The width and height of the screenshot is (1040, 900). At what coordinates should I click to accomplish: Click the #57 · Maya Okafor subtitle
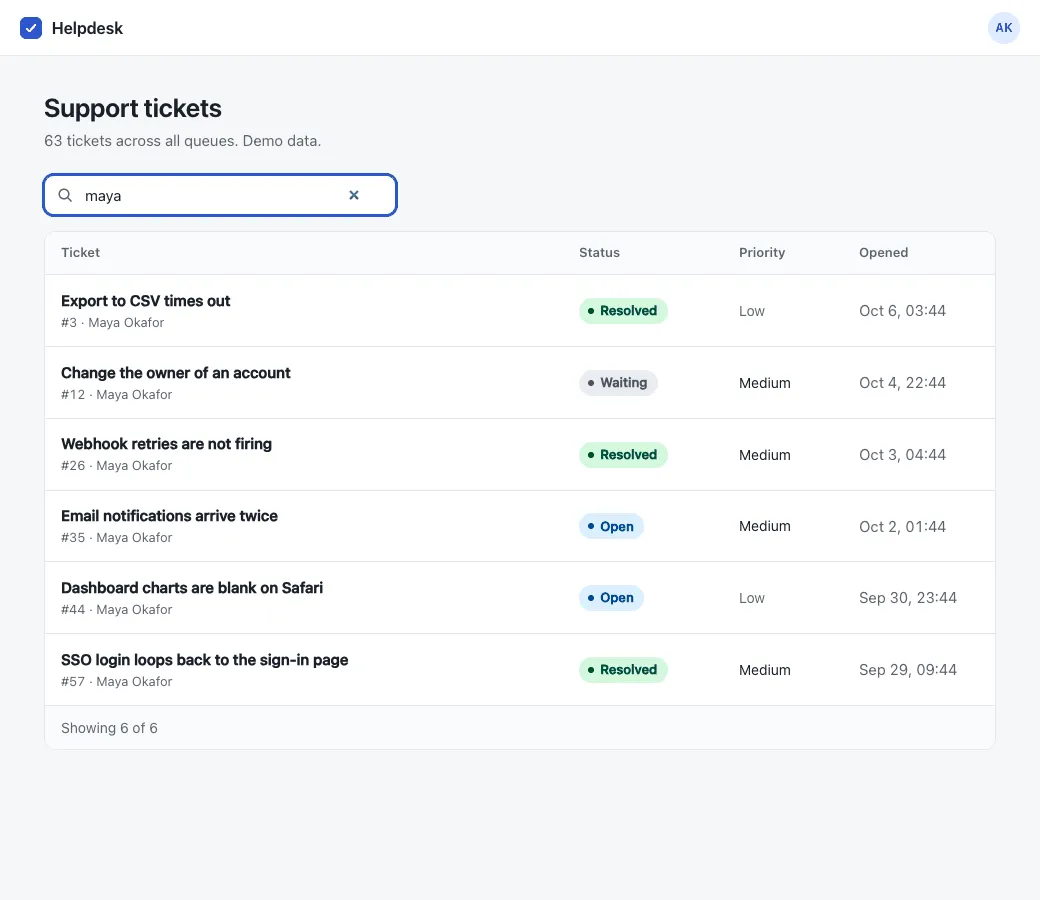[x=116, y=682]
